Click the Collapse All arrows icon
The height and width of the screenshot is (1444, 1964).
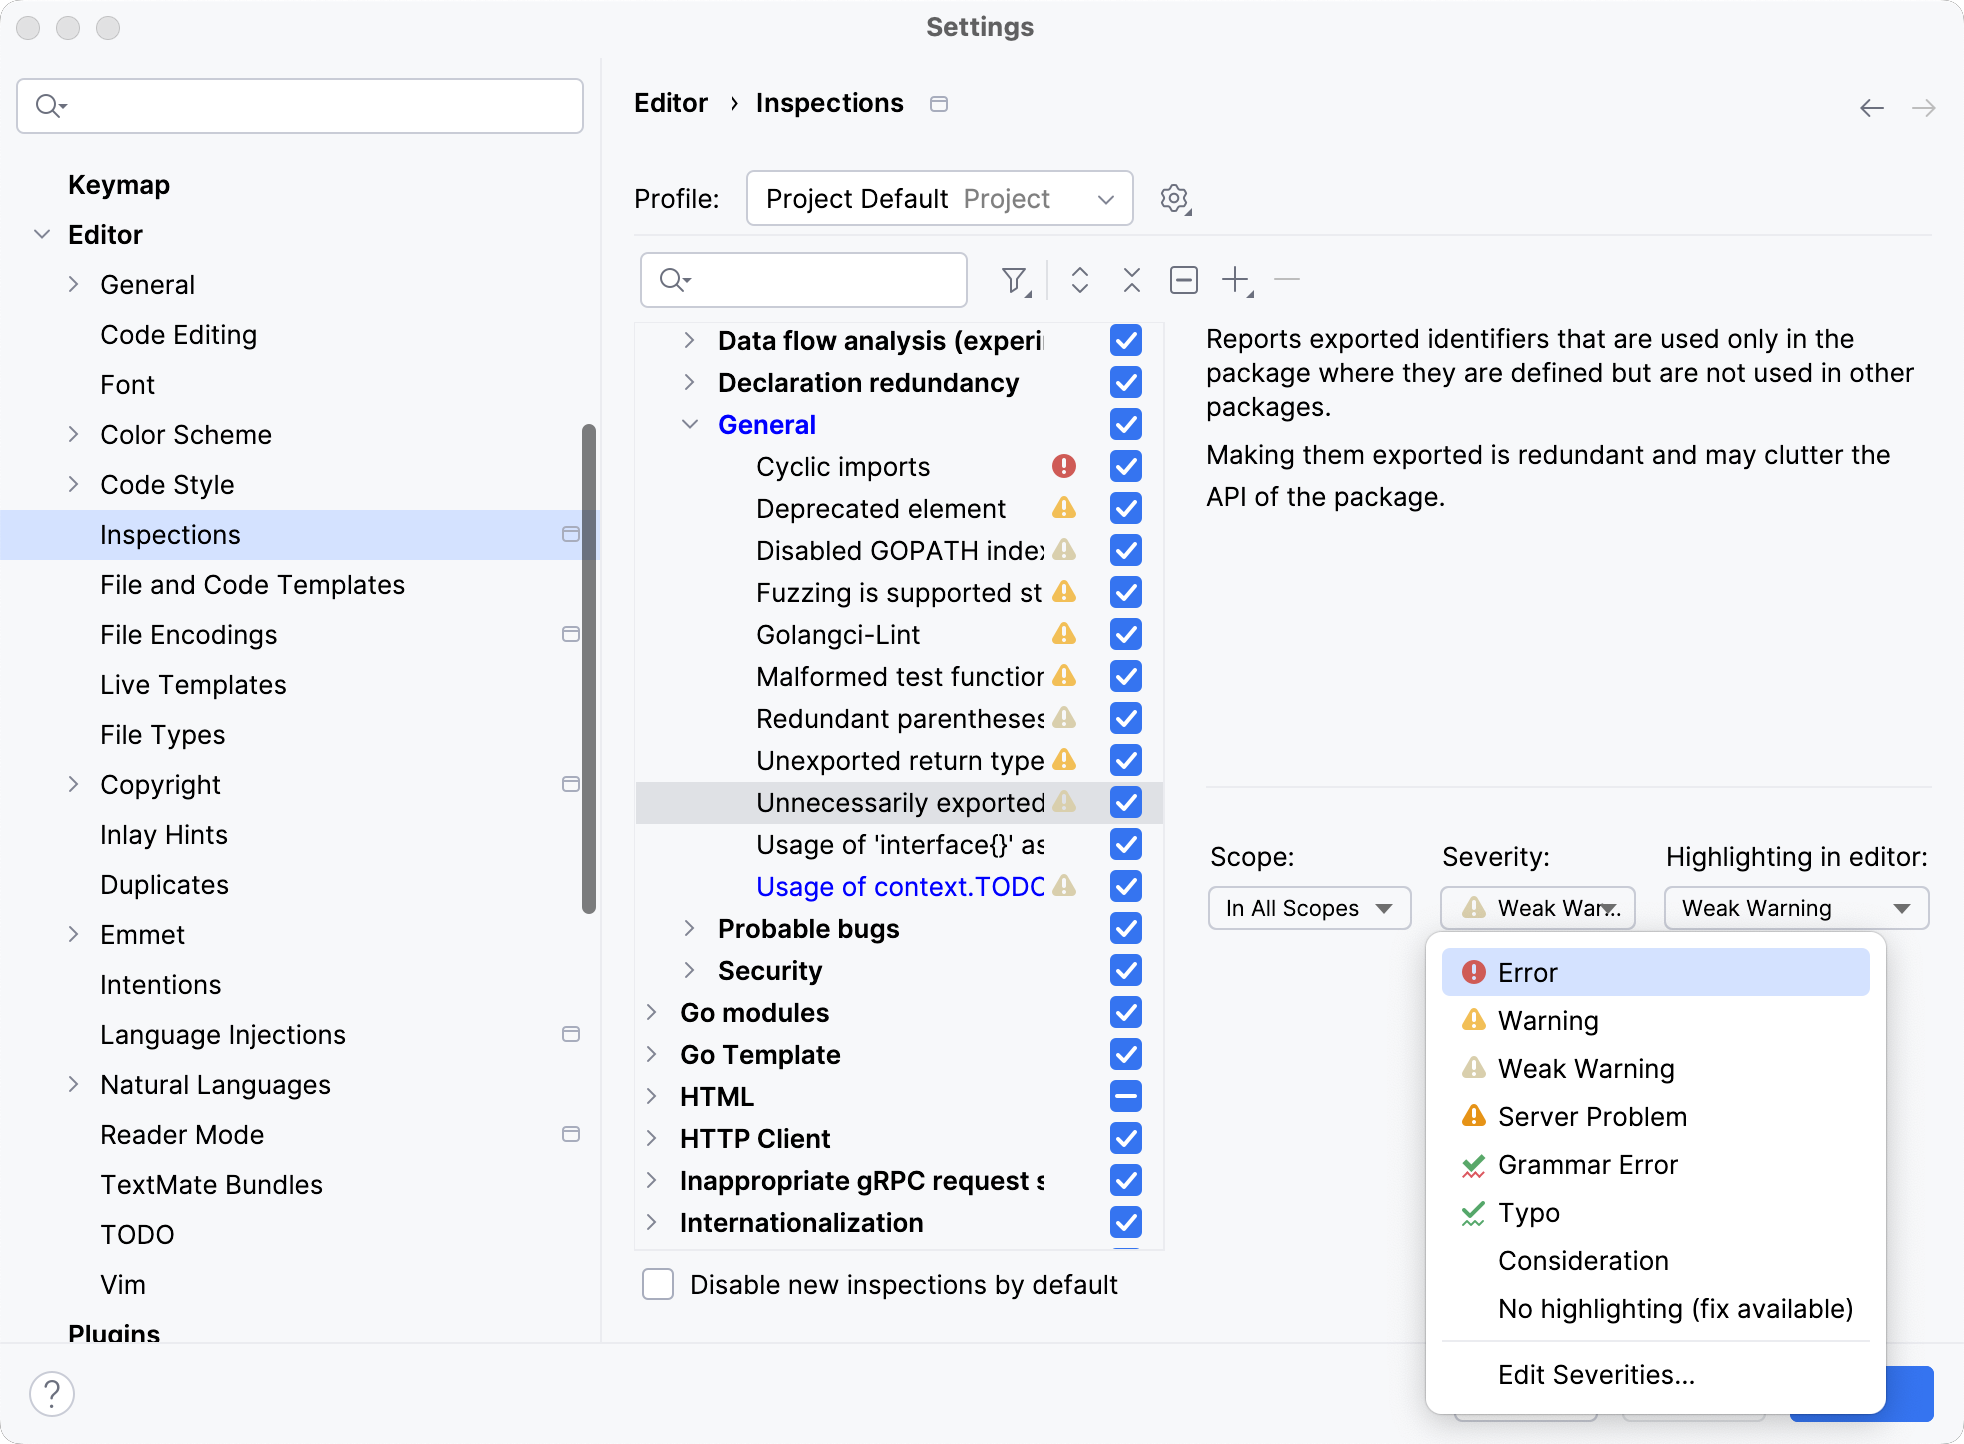[x=1131, y=281]
